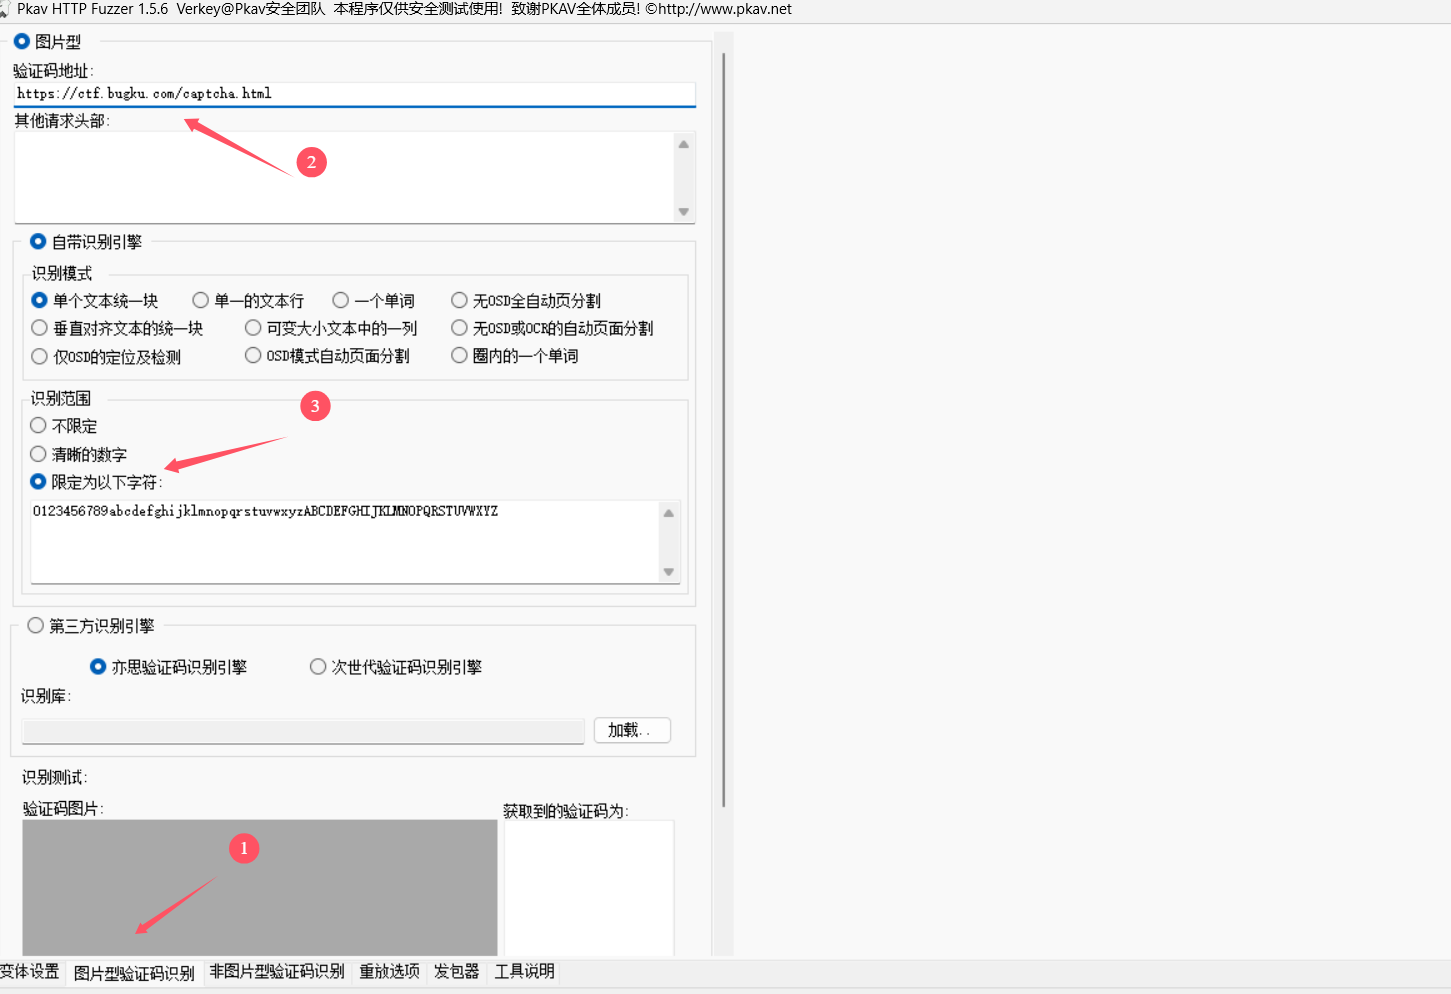Open the 工具说明 tab
Viewport: 1451px width, 994px height.
tap(525, 972)
